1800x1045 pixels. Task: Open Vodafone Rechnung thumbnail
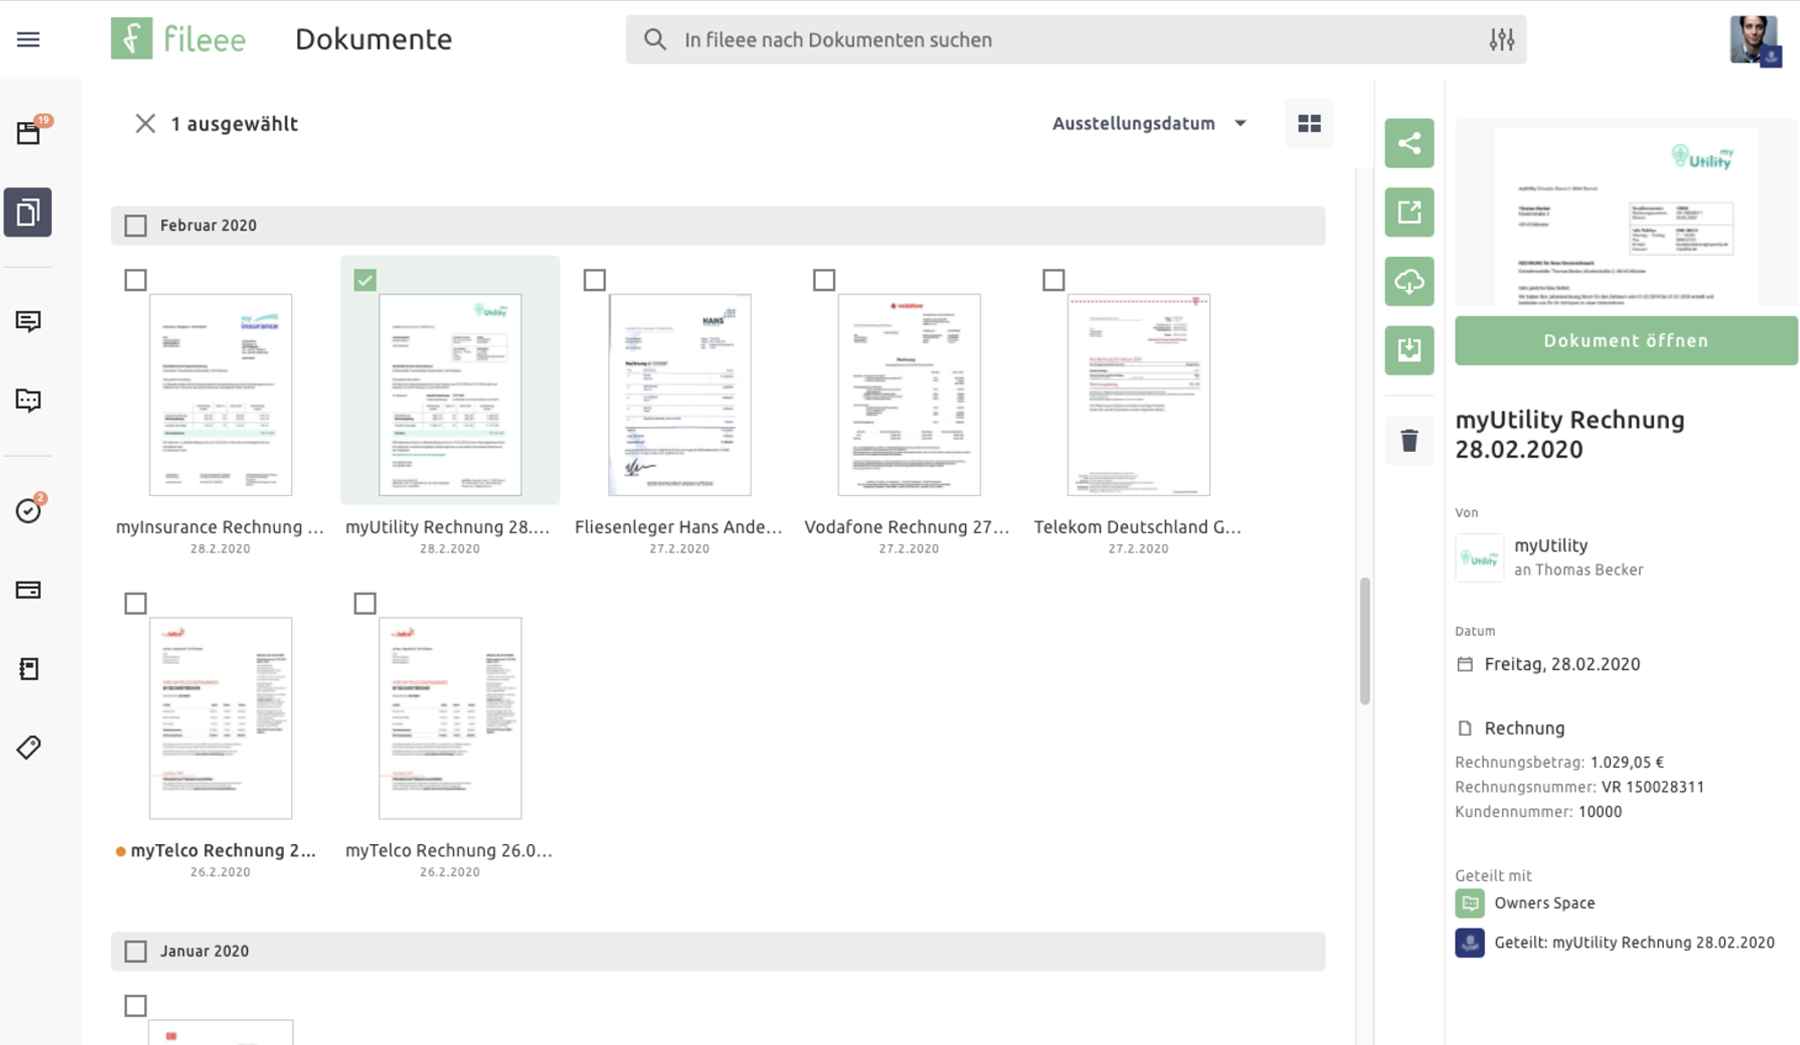(909, 395)
